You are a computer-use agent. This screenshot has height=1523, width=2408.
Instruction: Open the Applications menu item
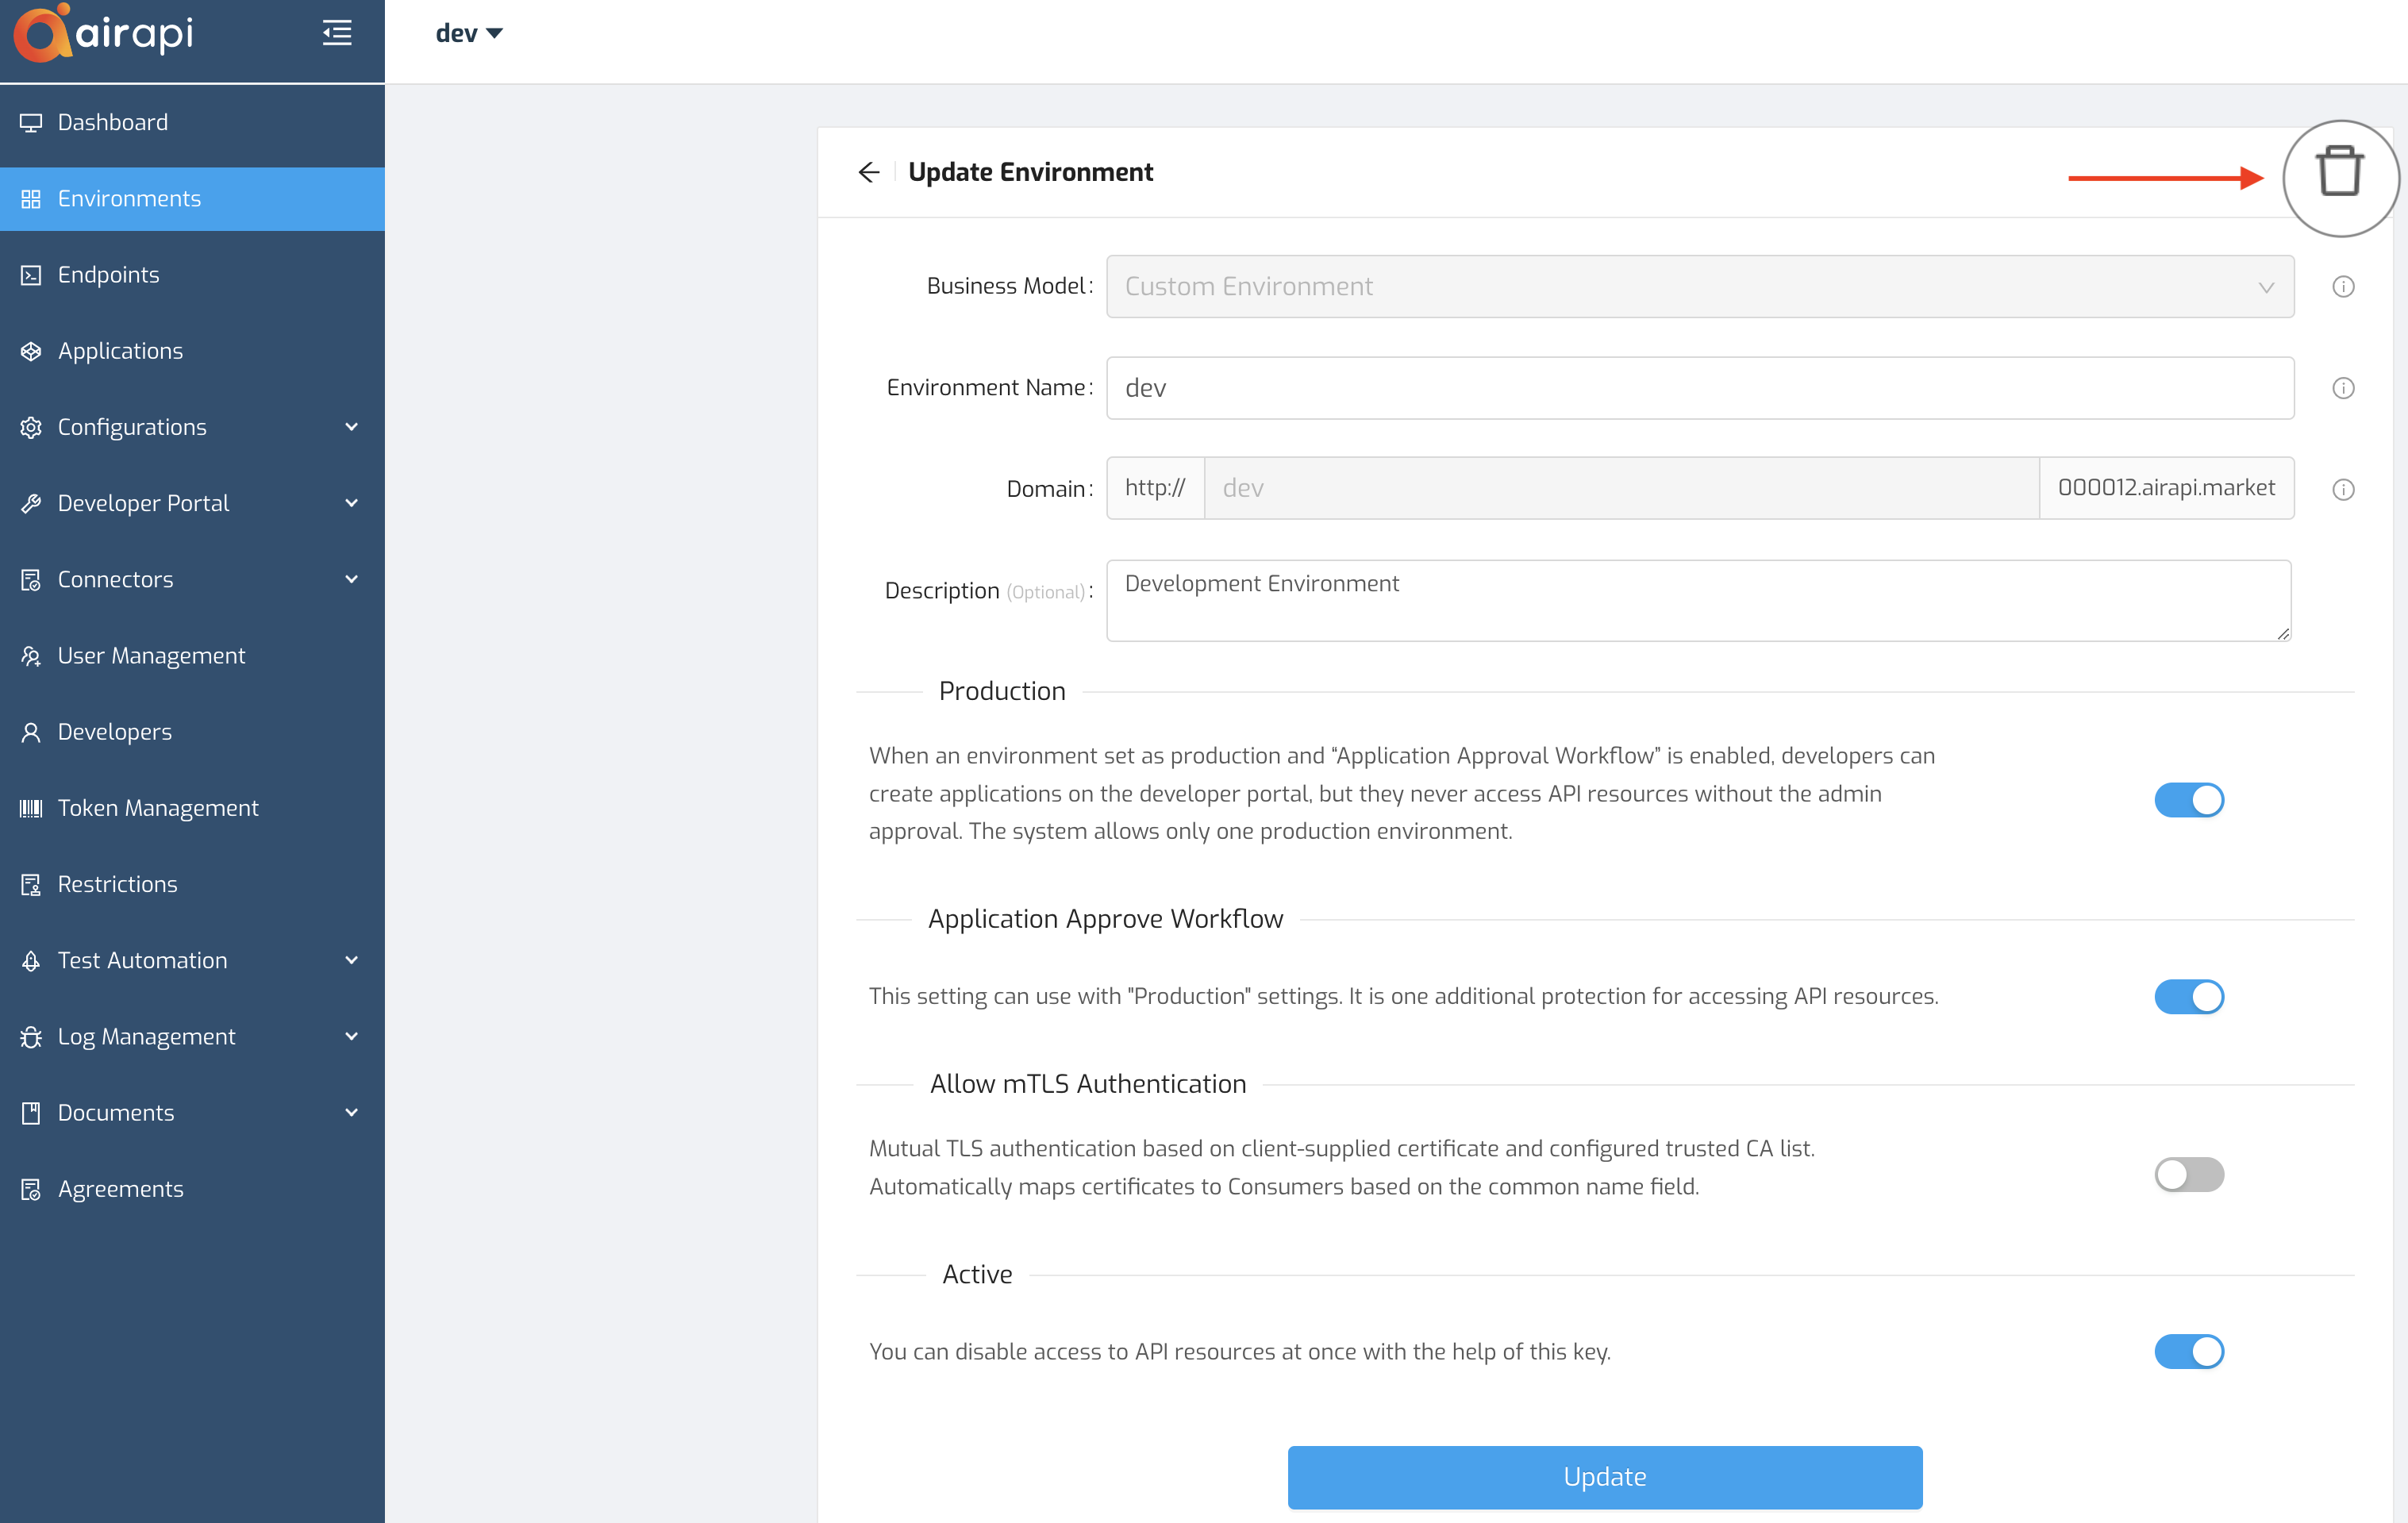(192, 351)
